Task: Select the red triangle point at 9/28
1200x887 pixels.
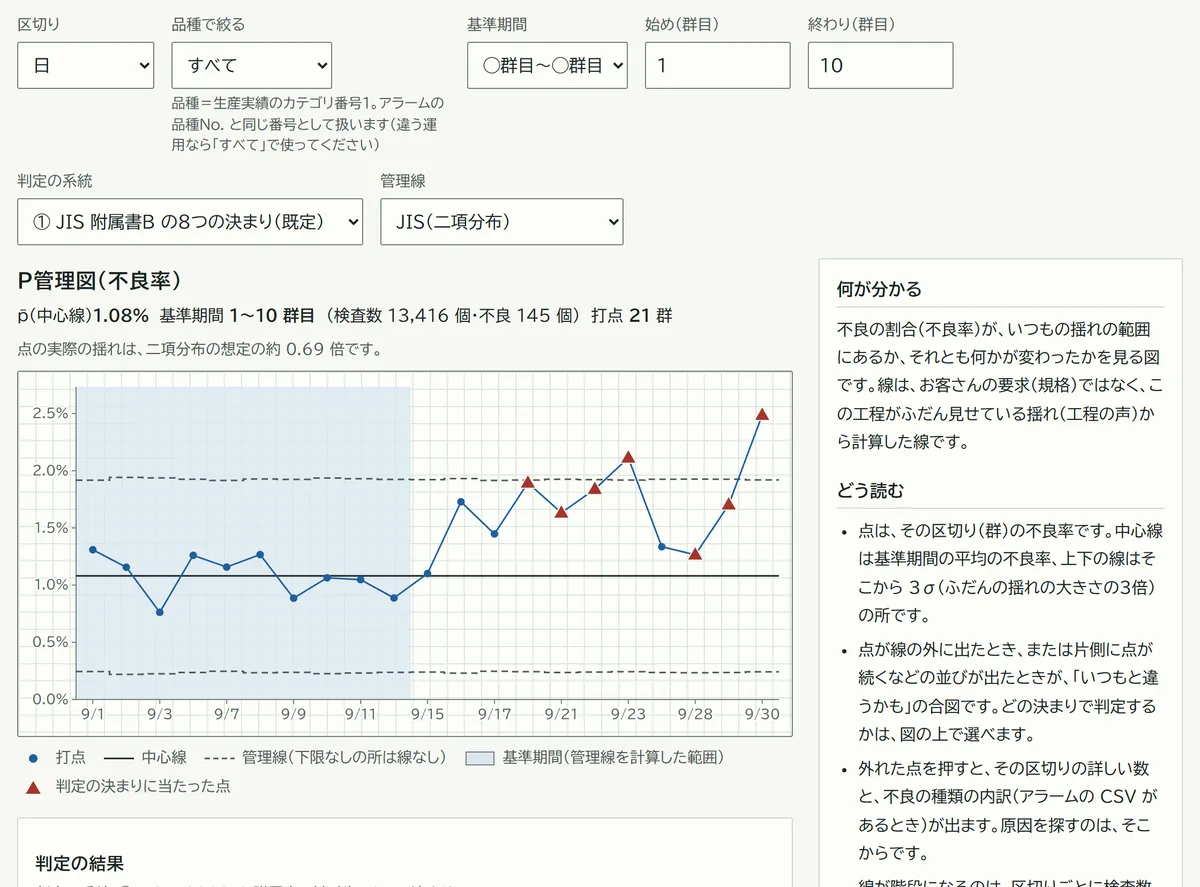Action: 695,554
